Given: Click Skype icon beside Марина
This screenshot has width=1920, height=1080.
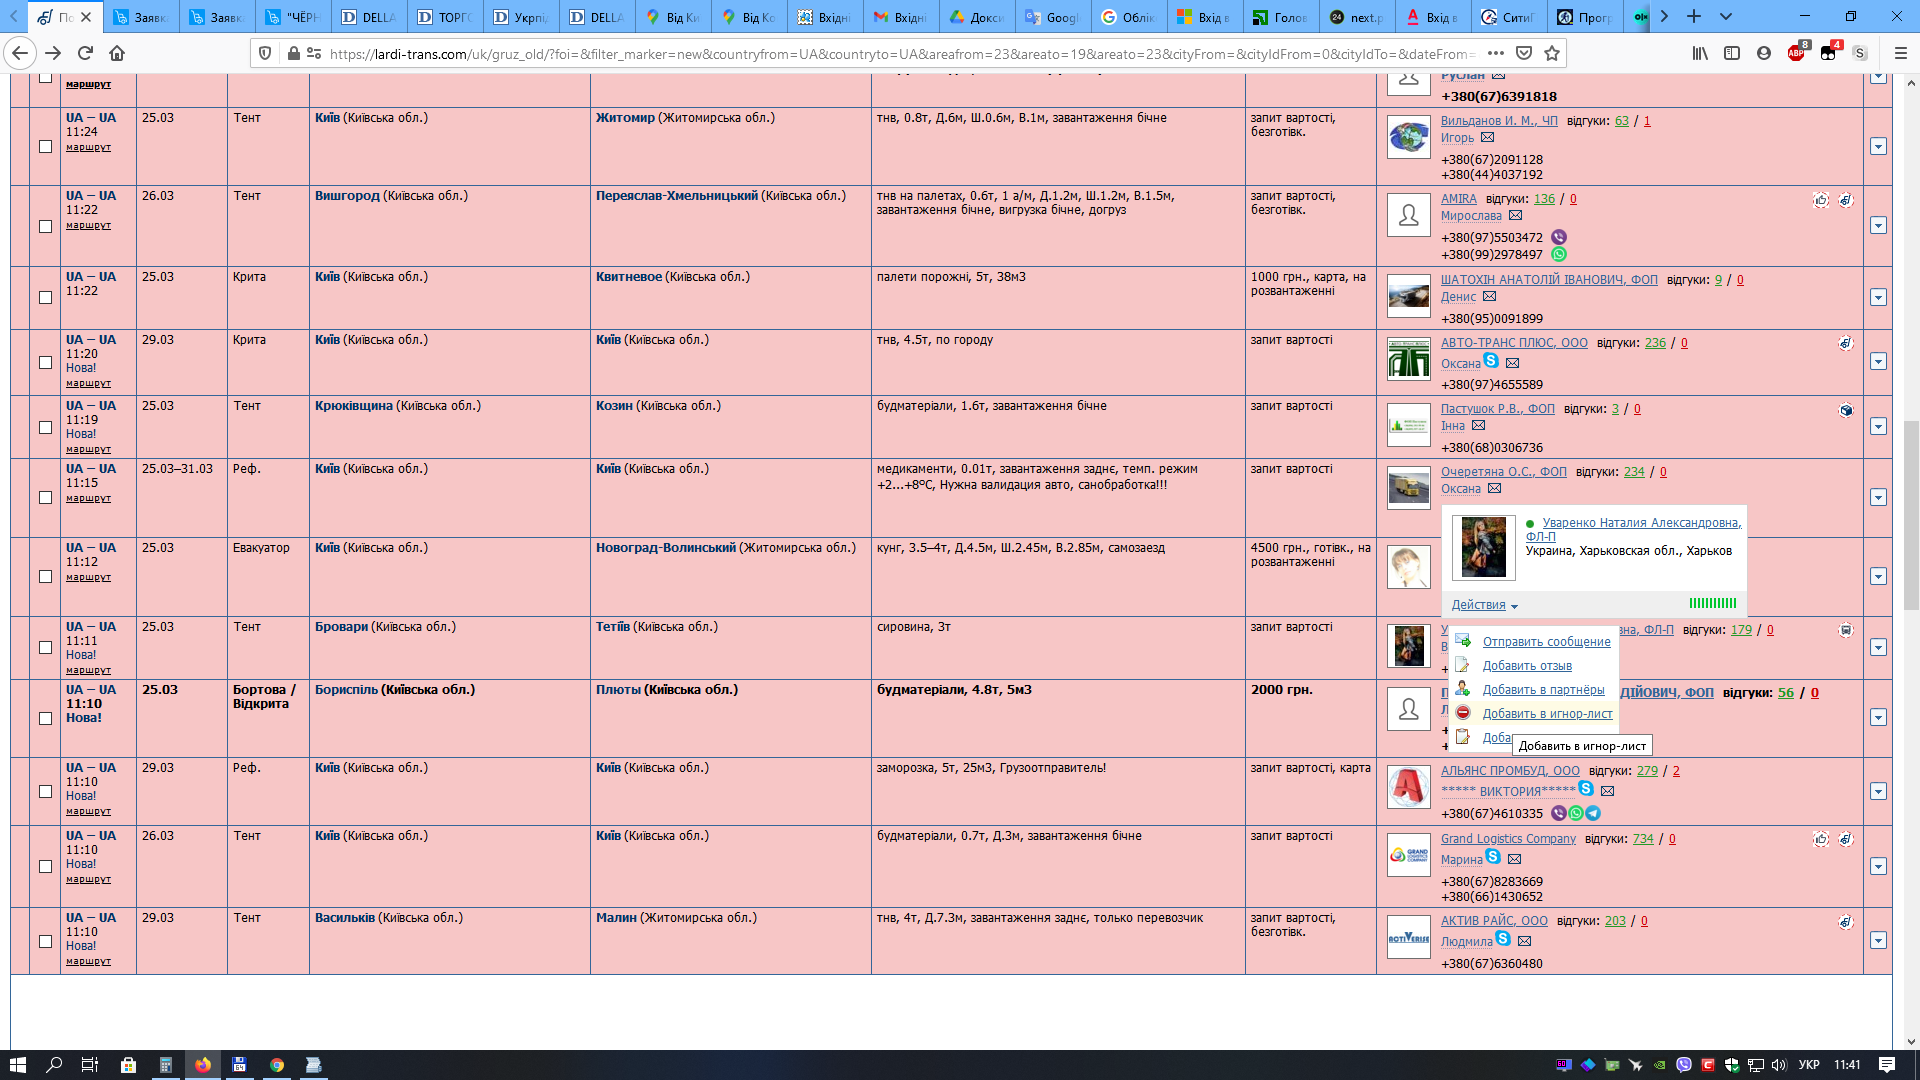Looking at the screenshot, I should (x=1493, y=857).
